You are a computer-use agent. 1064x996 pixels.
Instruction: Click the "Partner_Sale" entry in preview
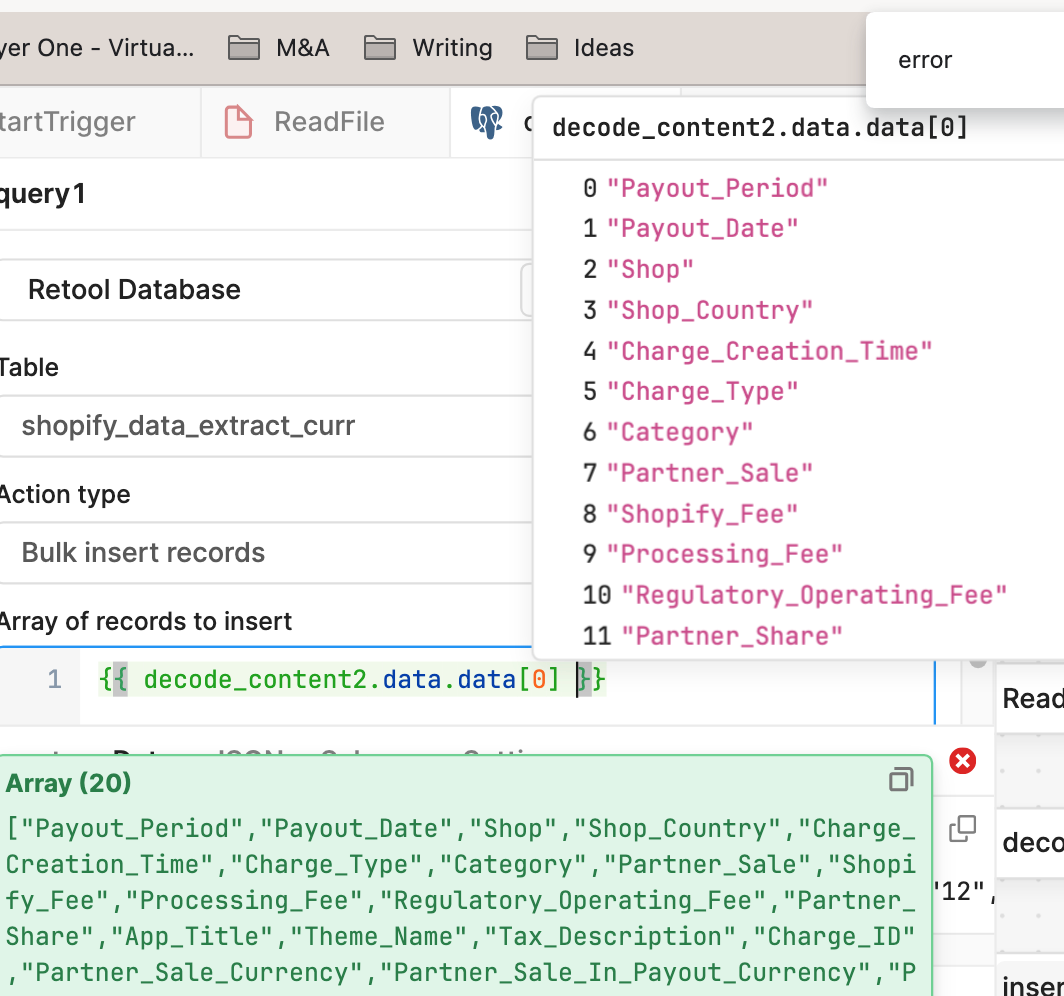coord(710,473)
